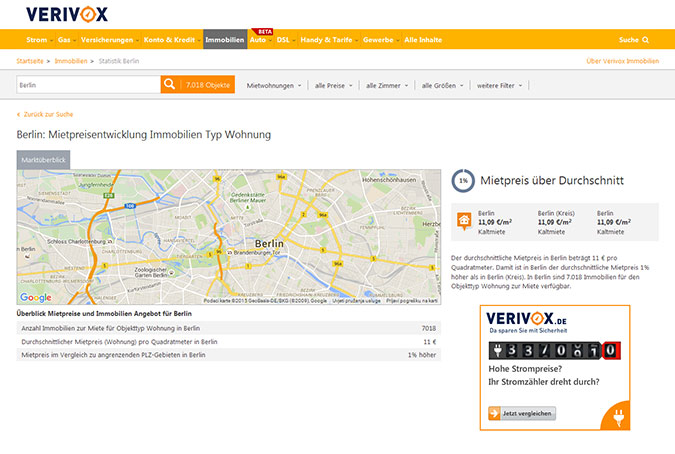Click the Google logo on the map
This screenshot has height=454, width=675.
pyautogui.click(x=36, y=297)
